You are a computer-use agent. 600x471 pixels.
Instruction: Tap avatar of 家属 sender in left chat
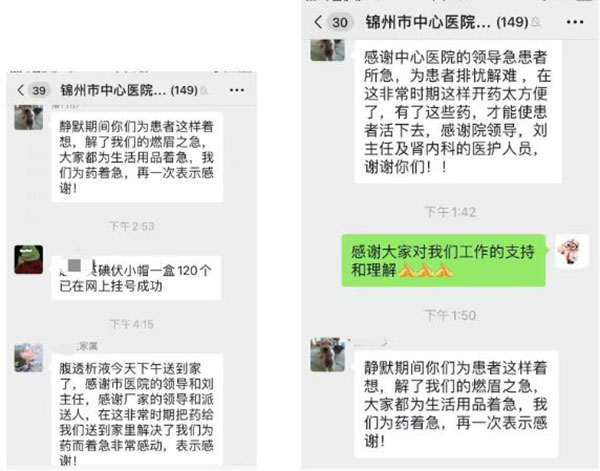[x=29, y=357]
